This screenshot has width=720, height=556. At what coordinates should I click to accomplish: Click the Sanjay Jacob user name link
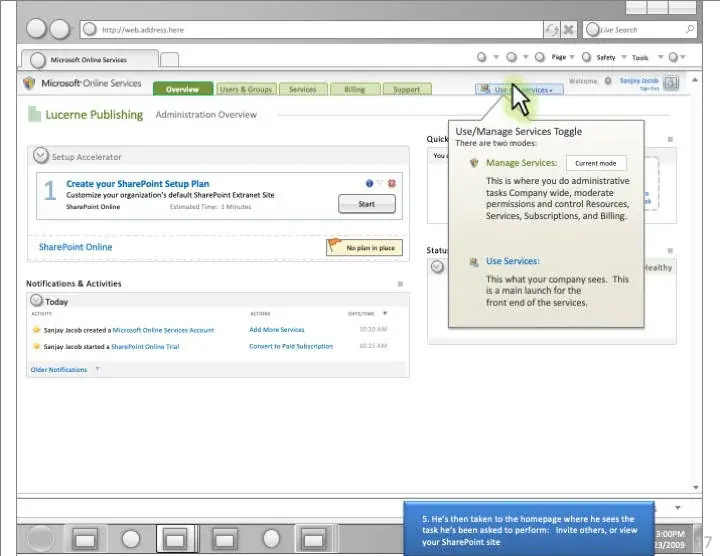[639, 80]
